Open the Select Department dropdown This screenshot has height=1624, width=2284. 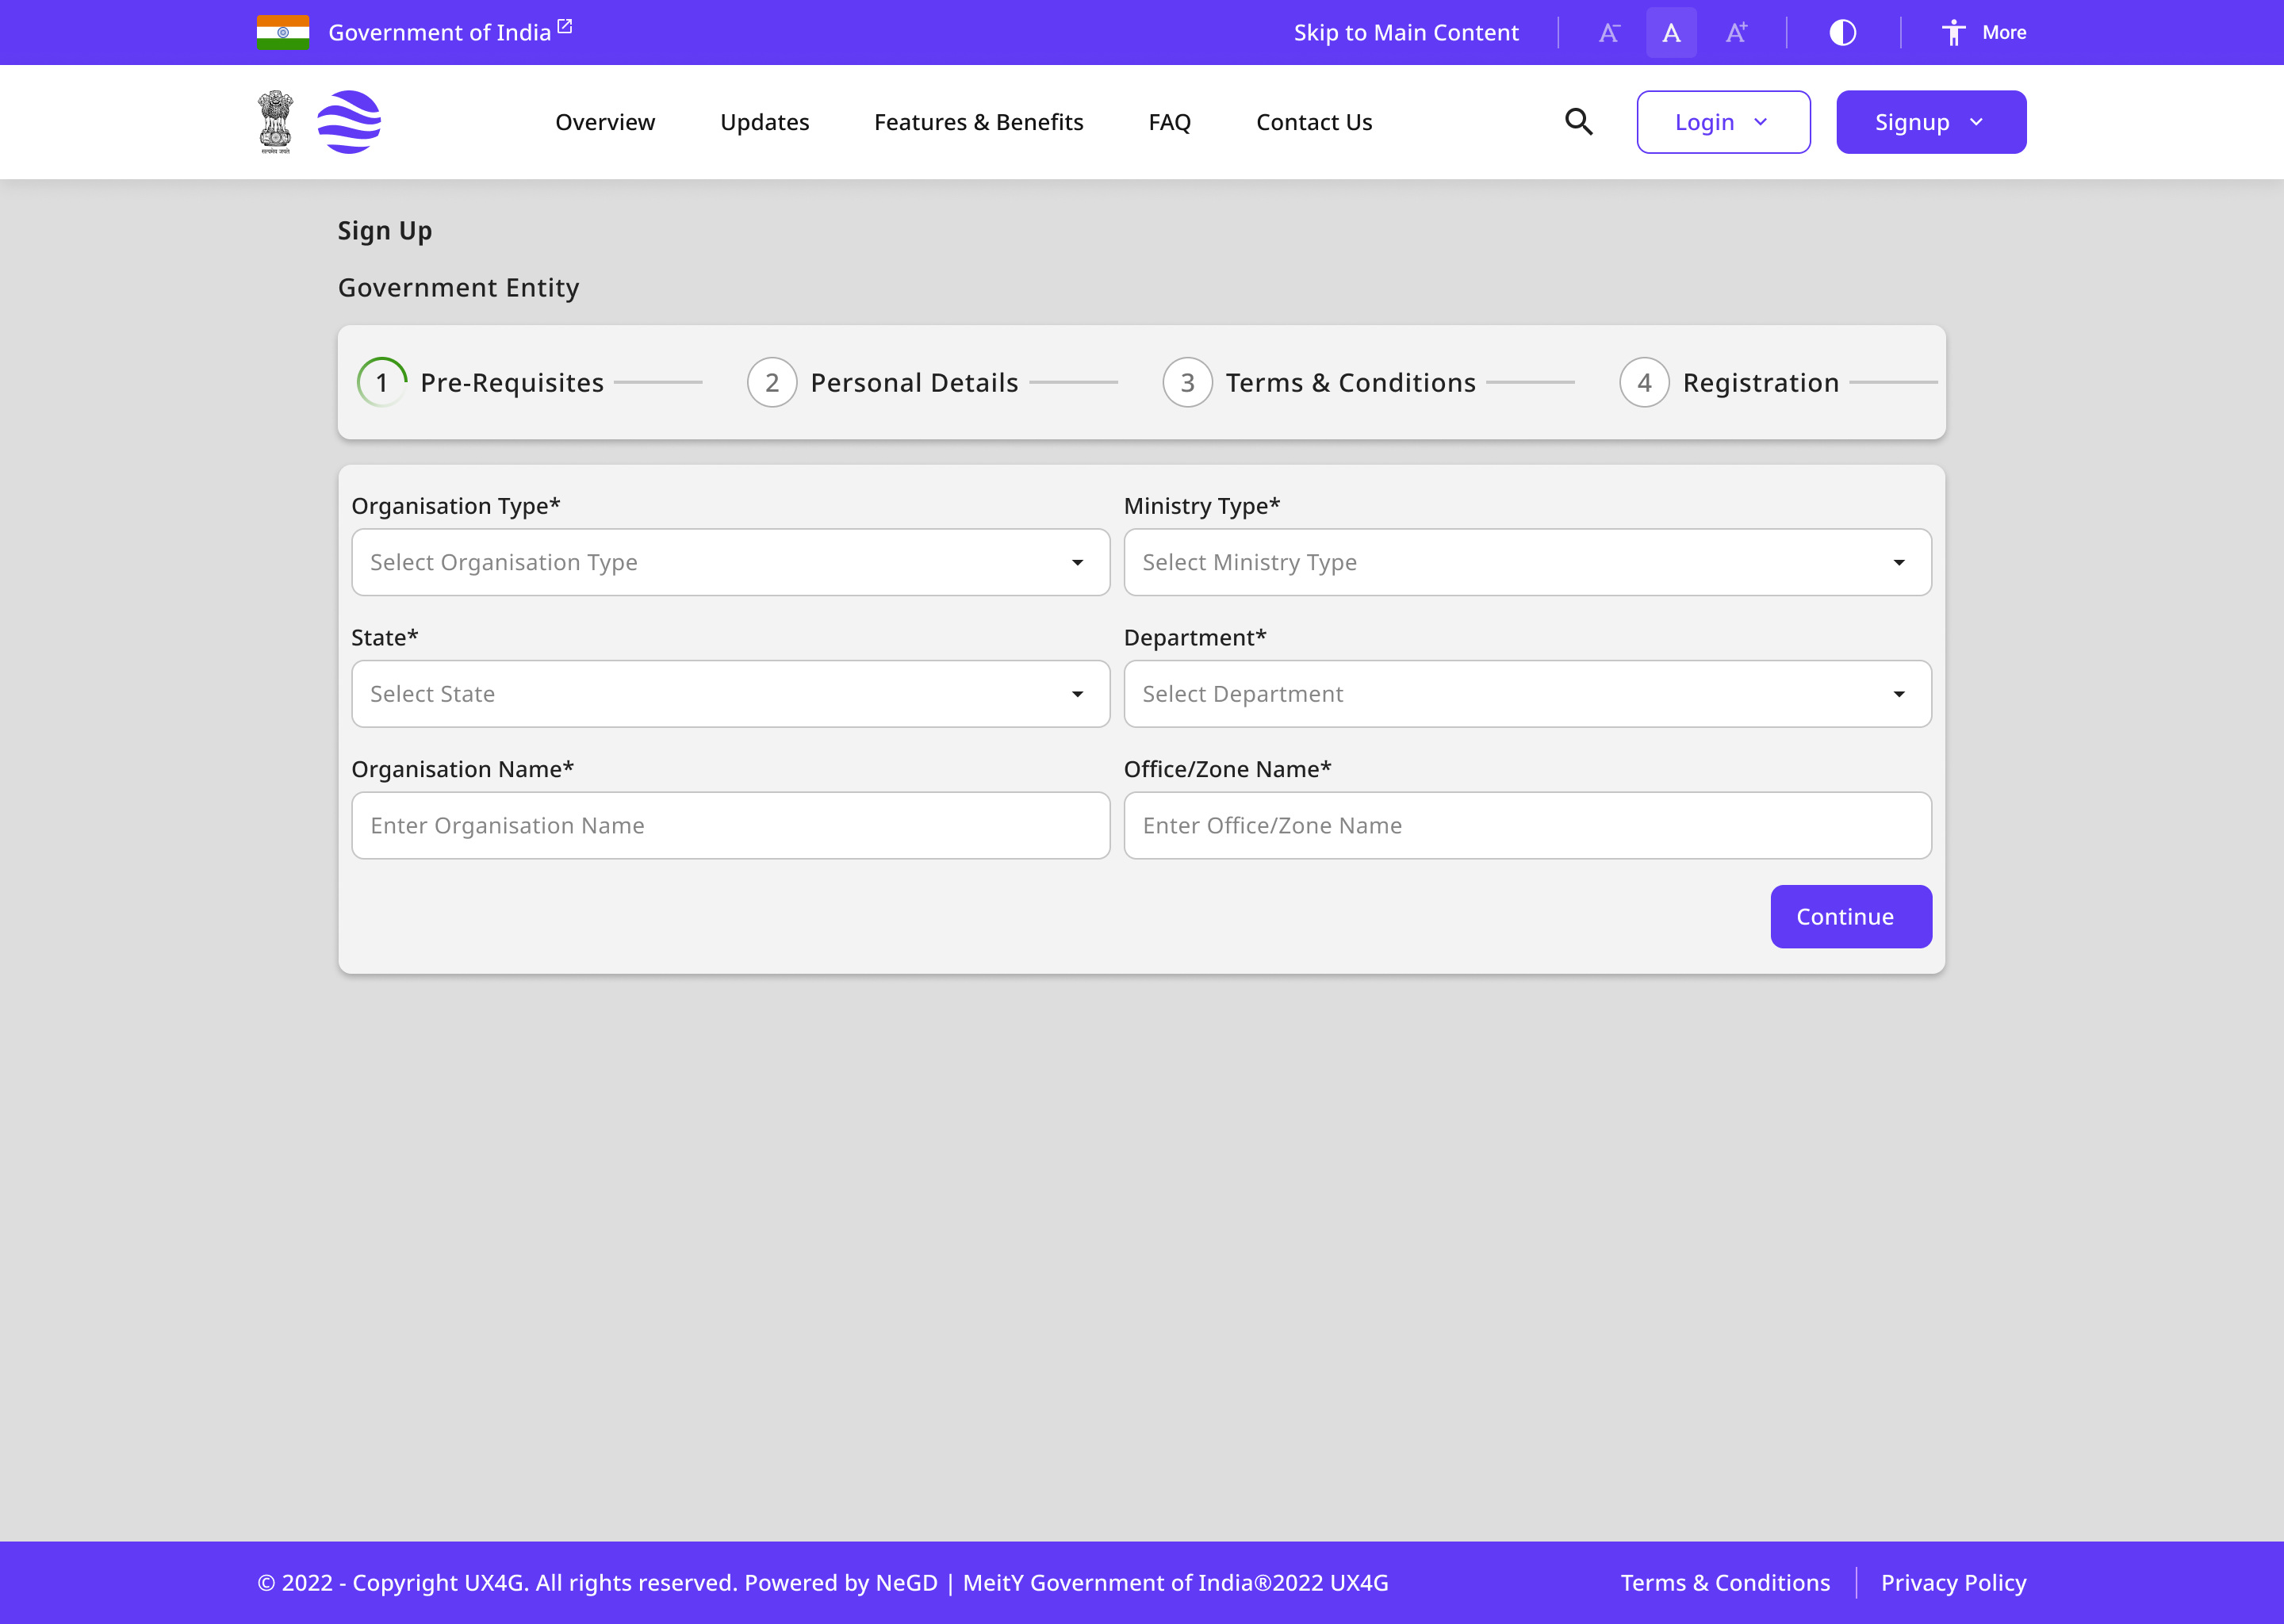click(x=1527, y=694)
